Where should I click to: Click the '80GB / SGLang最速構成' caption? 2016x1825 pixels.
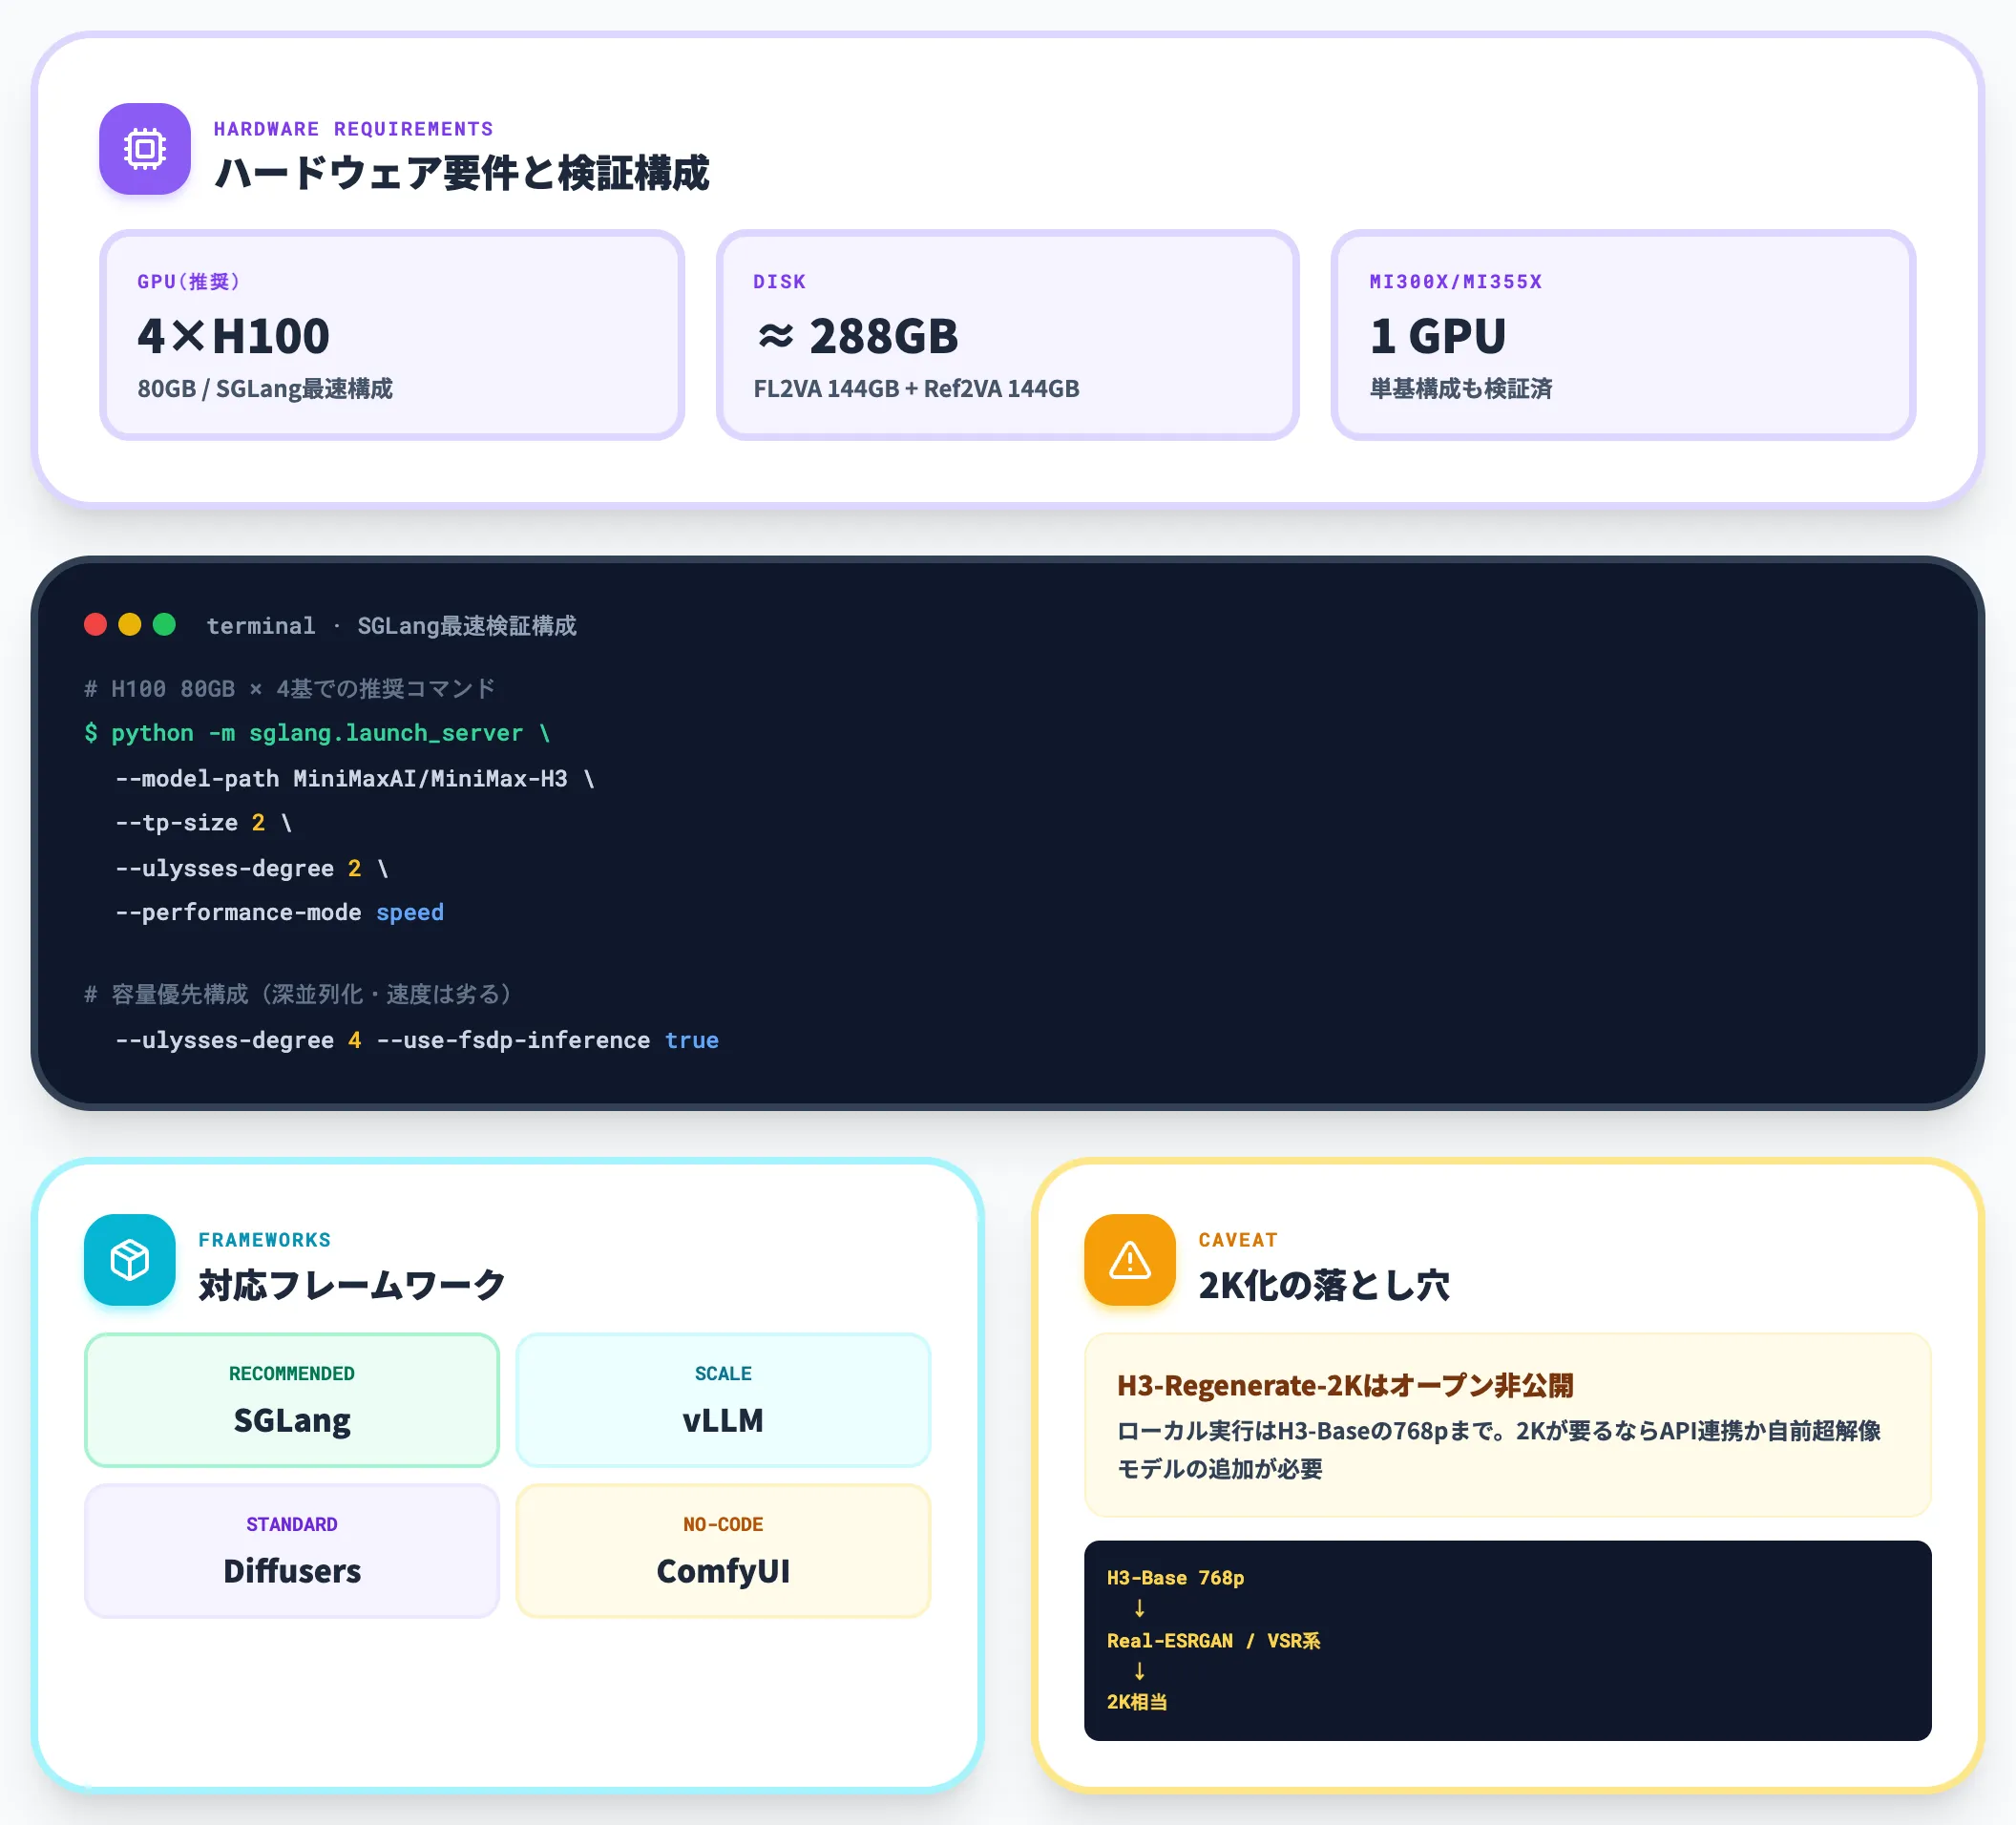click(x=265, y=389)
